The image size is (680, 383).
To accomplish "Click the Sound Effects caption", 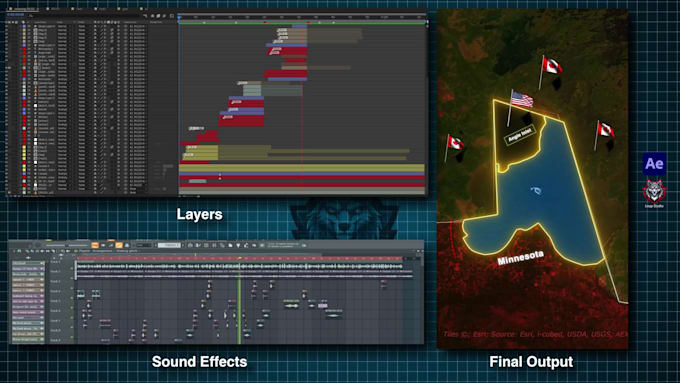I will [x=199, y=362].
